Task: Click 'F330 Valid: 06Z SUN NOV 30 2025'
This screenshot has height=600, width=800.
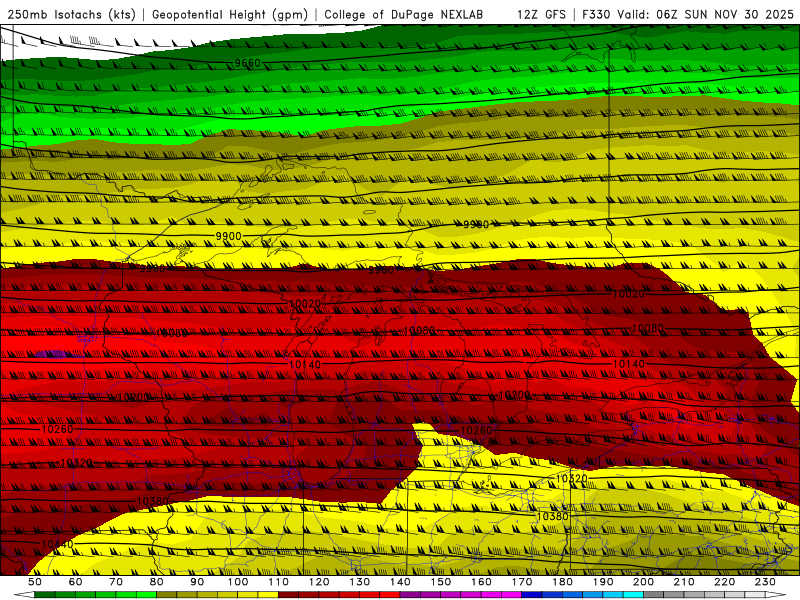Action: point(688,15)
